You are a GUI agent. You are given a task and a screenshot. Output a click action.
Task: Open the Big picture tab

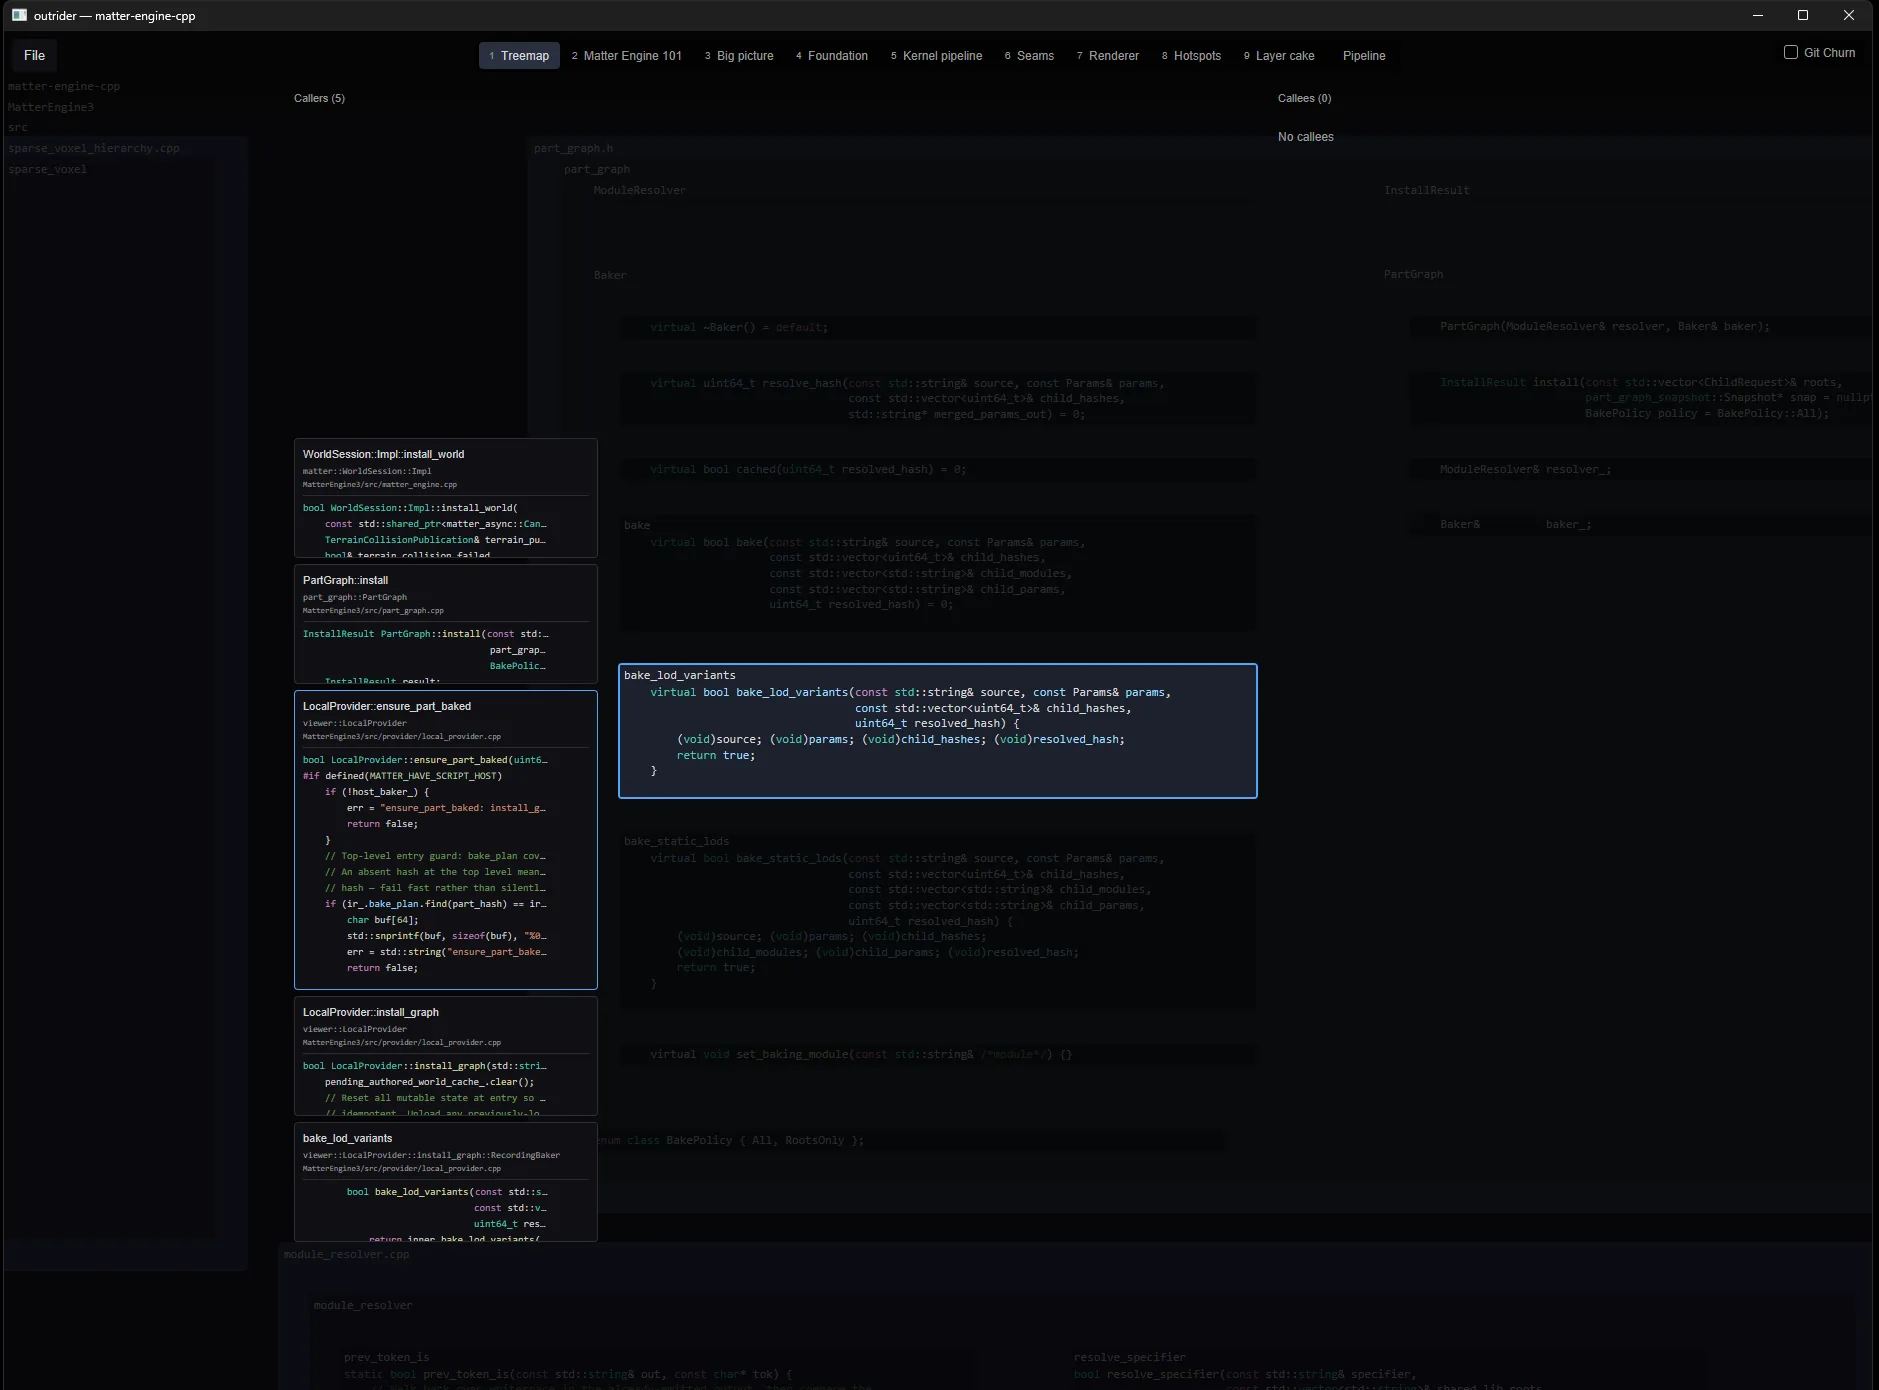click(739, 56)
